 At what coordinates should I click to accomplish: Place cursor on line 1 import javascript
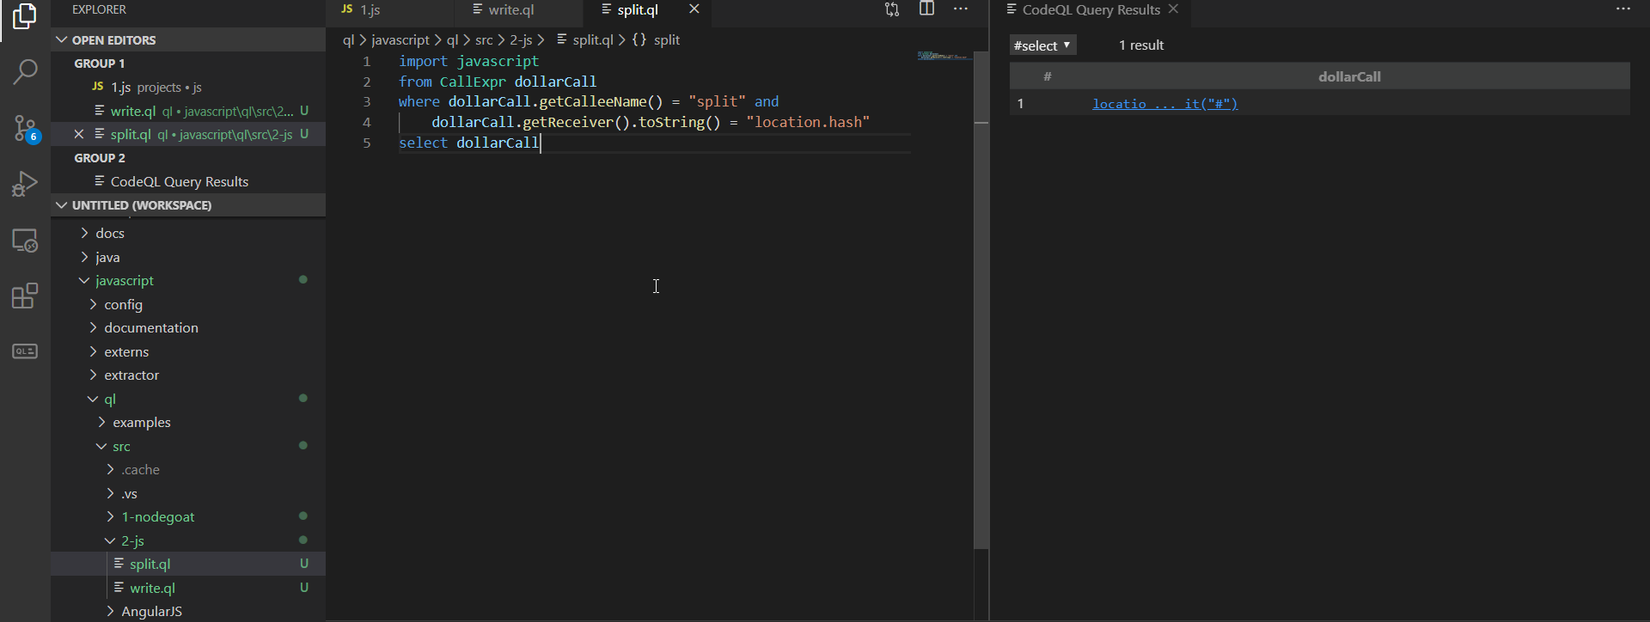tap(468, 61)
